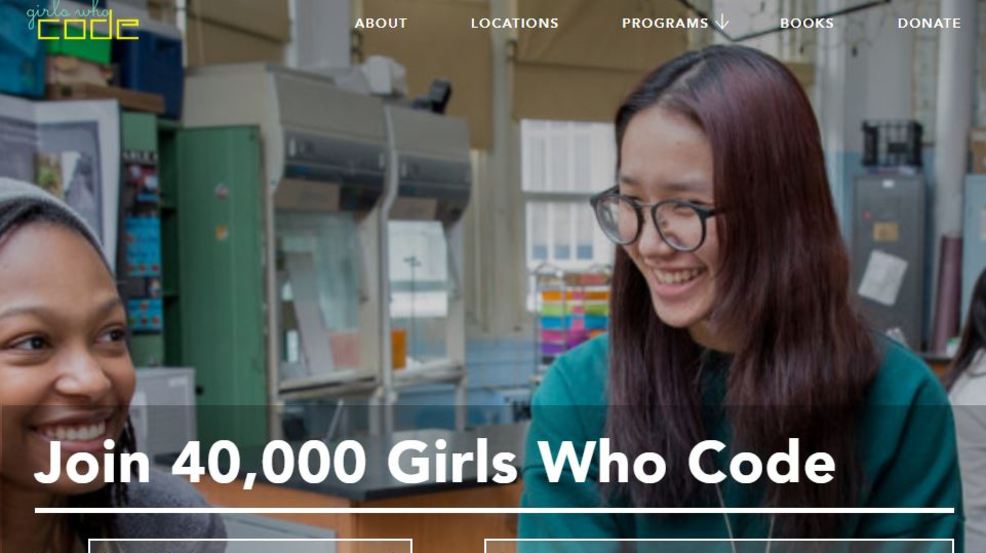
Task: Click the 'Join 40,000 Girls Who Code' headline
Action: [435, 463]
